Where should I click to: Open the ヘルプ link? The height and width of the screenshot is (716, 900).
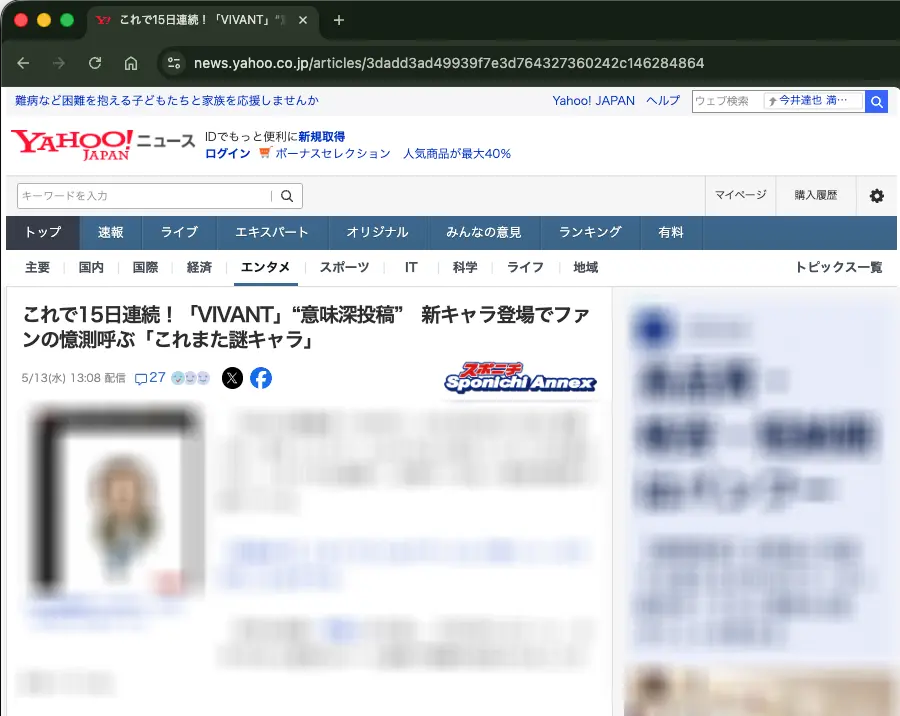[663, 101]
